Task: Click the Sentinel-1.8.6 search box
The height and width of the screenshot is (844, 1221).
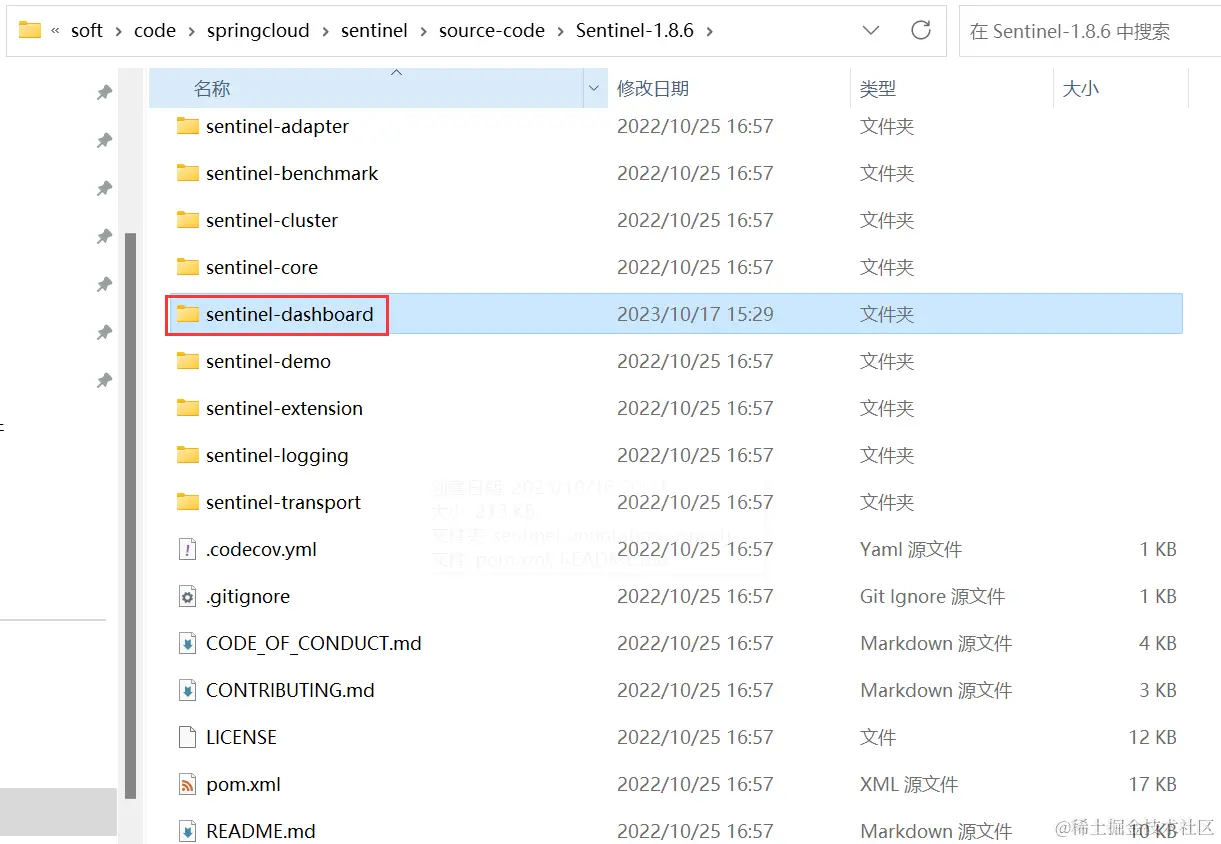Action: coord(1090,31)
